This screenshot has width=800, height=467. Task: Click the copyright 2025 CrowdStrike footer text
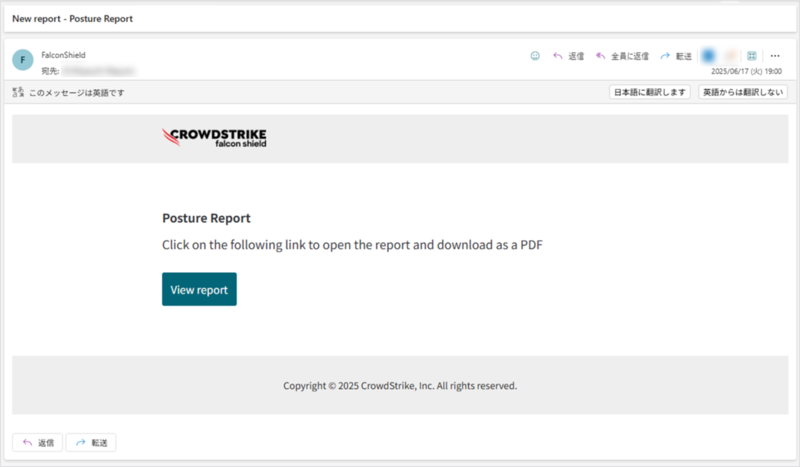click(x=400, y=386)
